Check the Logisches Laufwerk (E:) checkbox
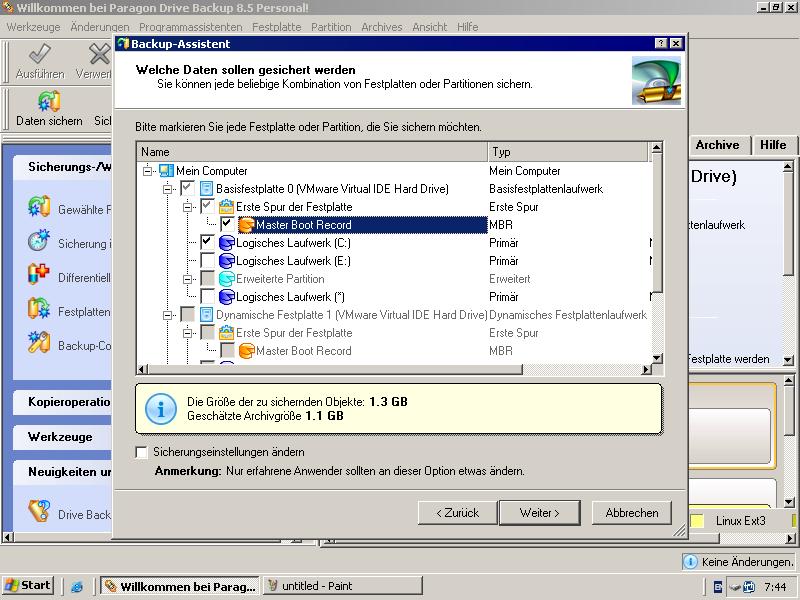Screen dimensions: 800x600 207,260
